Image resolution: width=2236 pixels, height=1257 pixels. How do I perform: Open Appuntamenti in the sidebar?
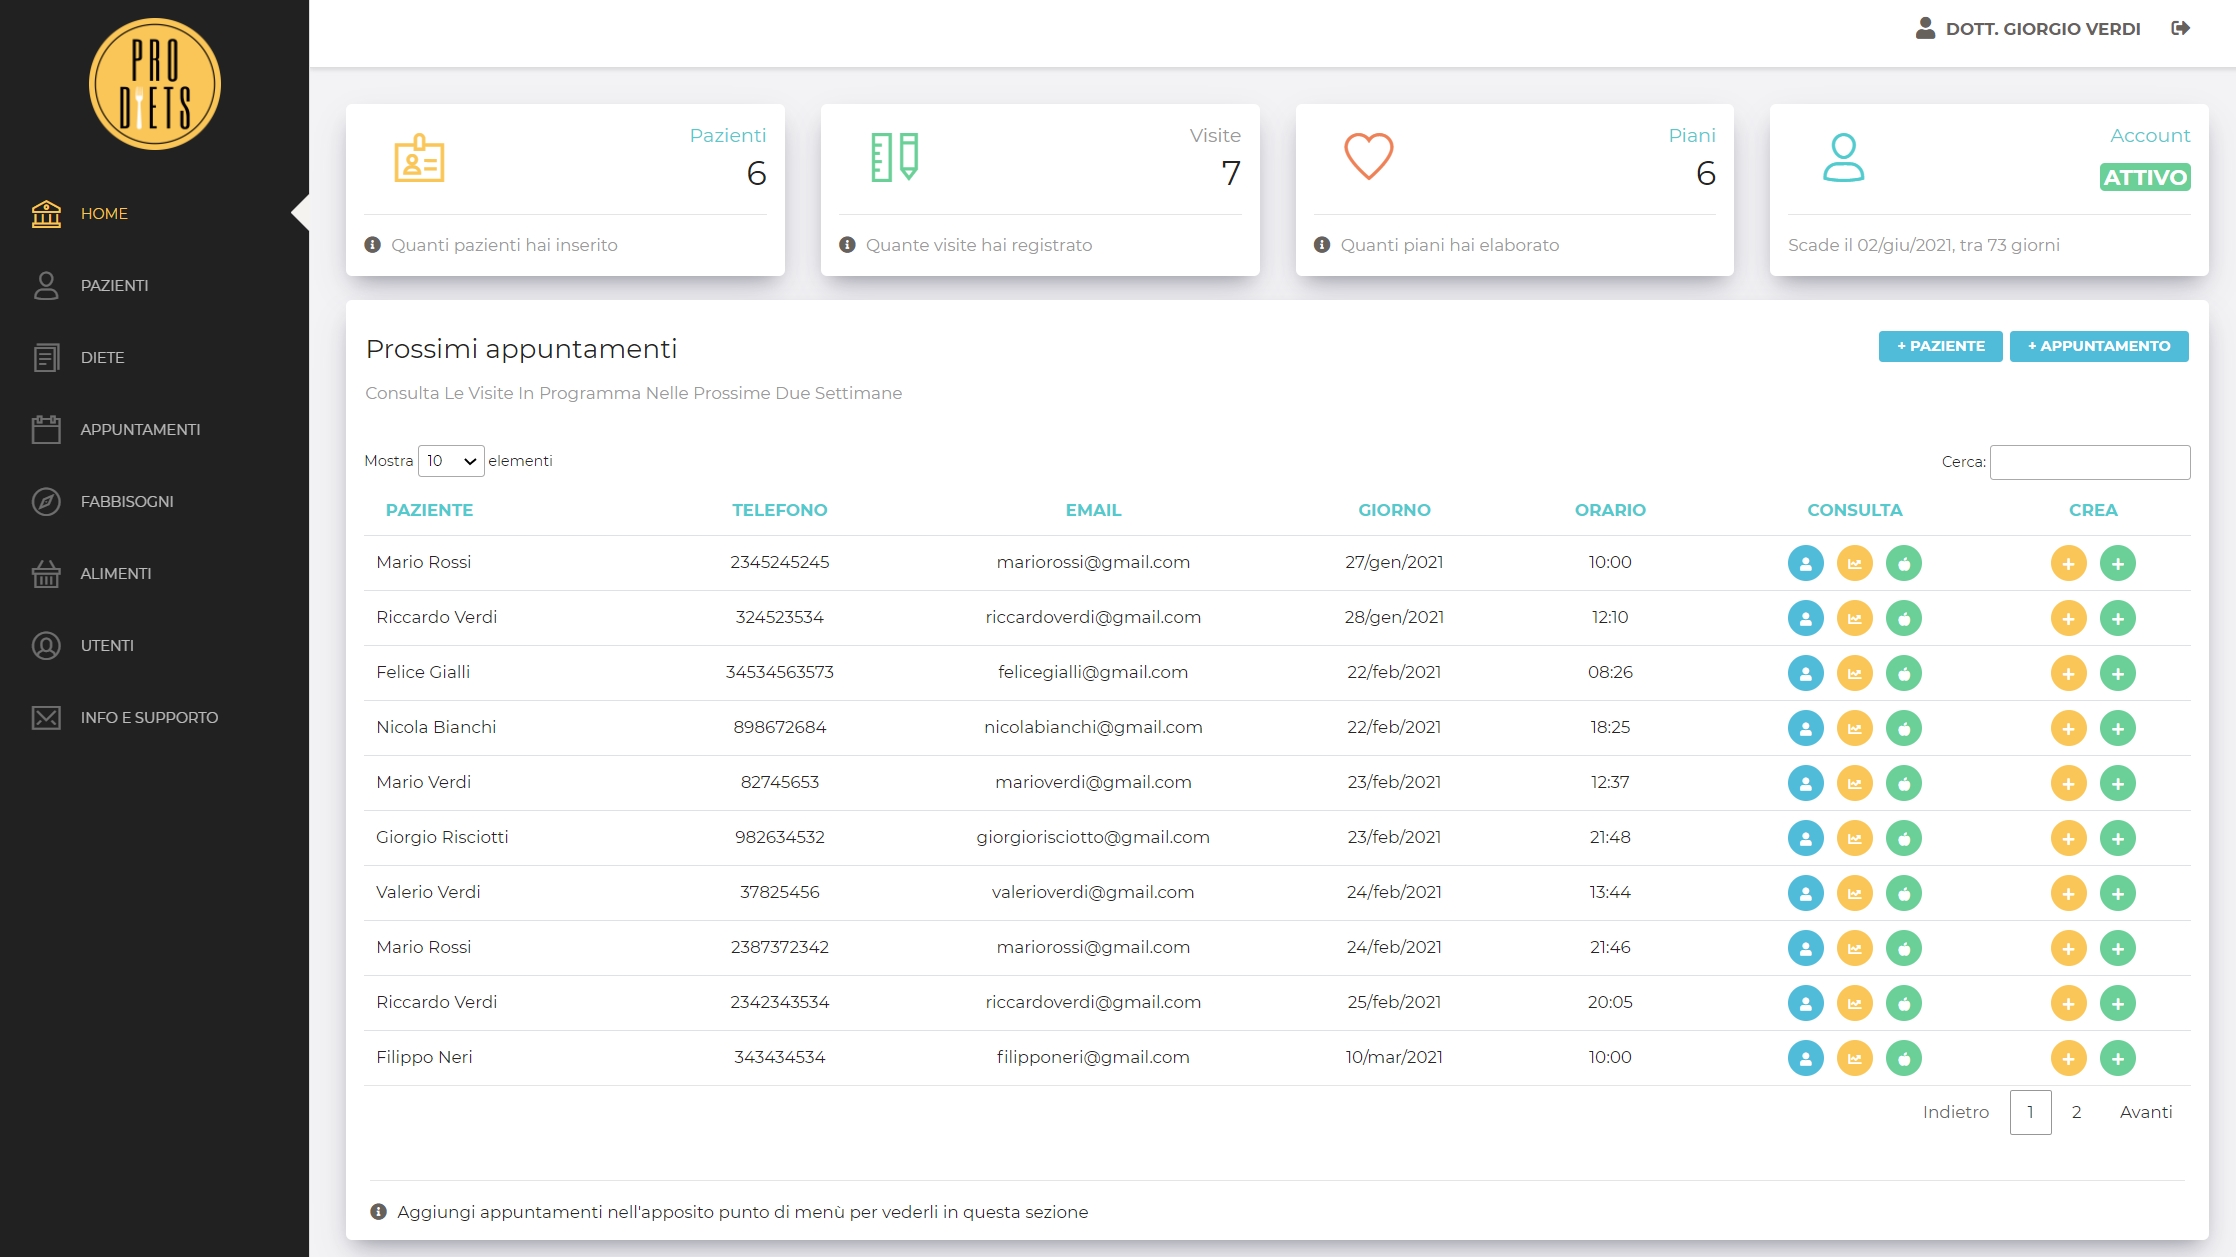pos(140,429)
